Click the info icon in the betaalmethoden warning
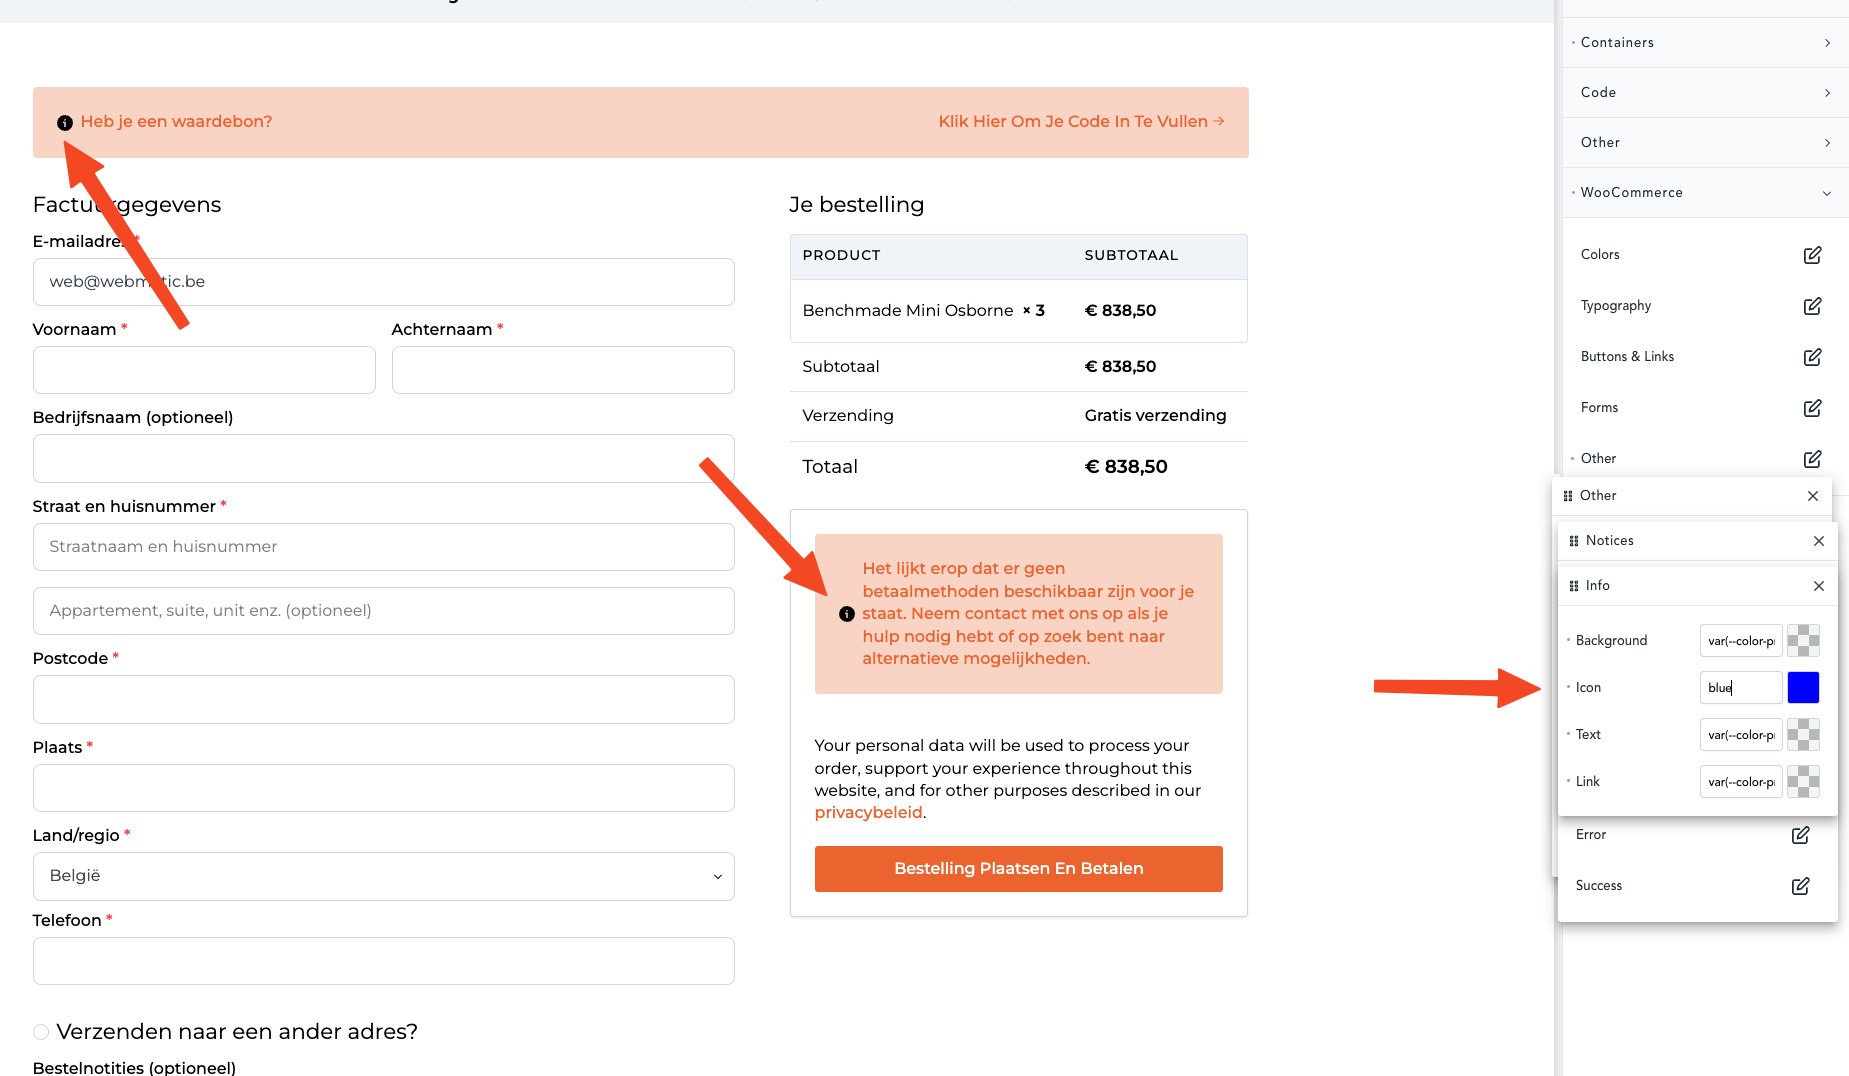The image size is (1849, 1076). pyautogui.click(x=846, y=613)
